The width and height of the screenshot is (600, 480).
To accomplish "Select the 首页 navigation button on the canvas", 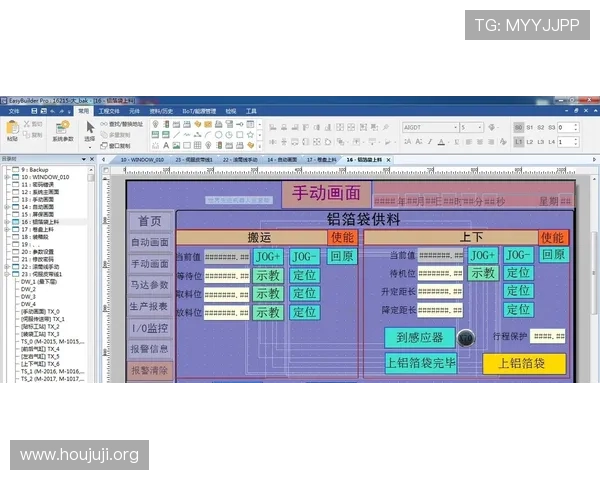I will pyautogui.click(x=149, y=221).
